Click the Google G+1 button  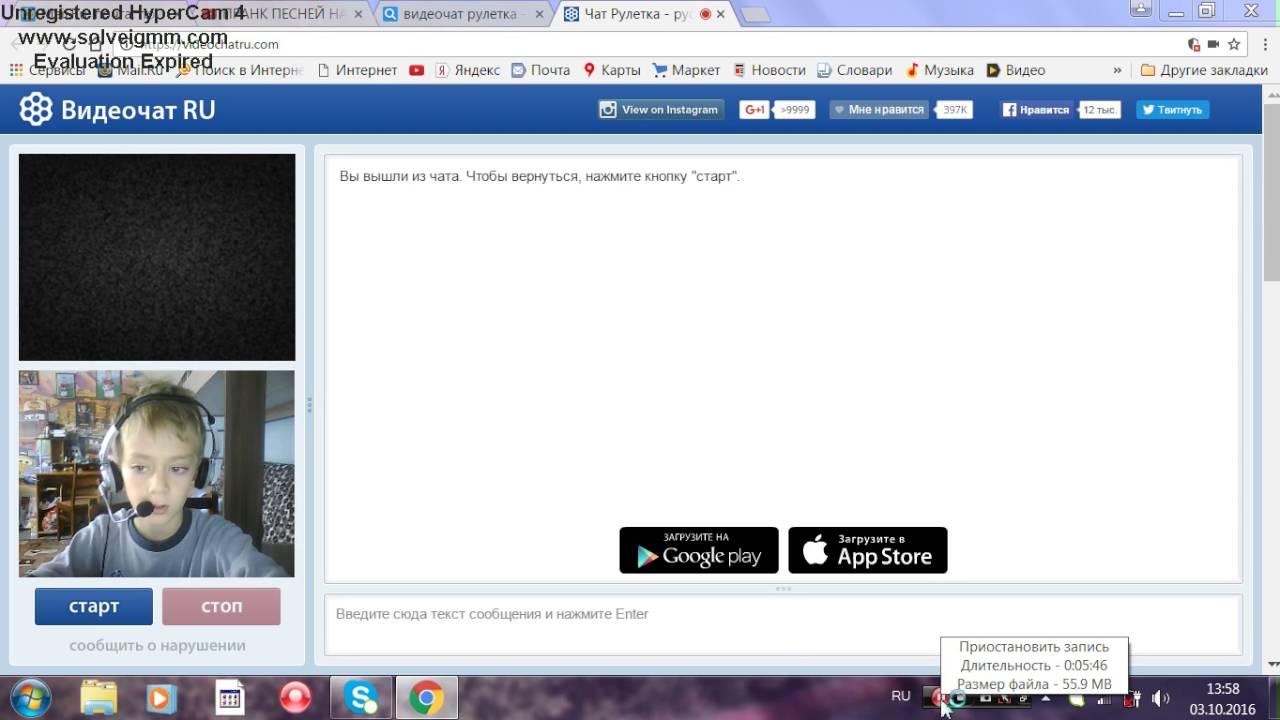pos(754,110)
